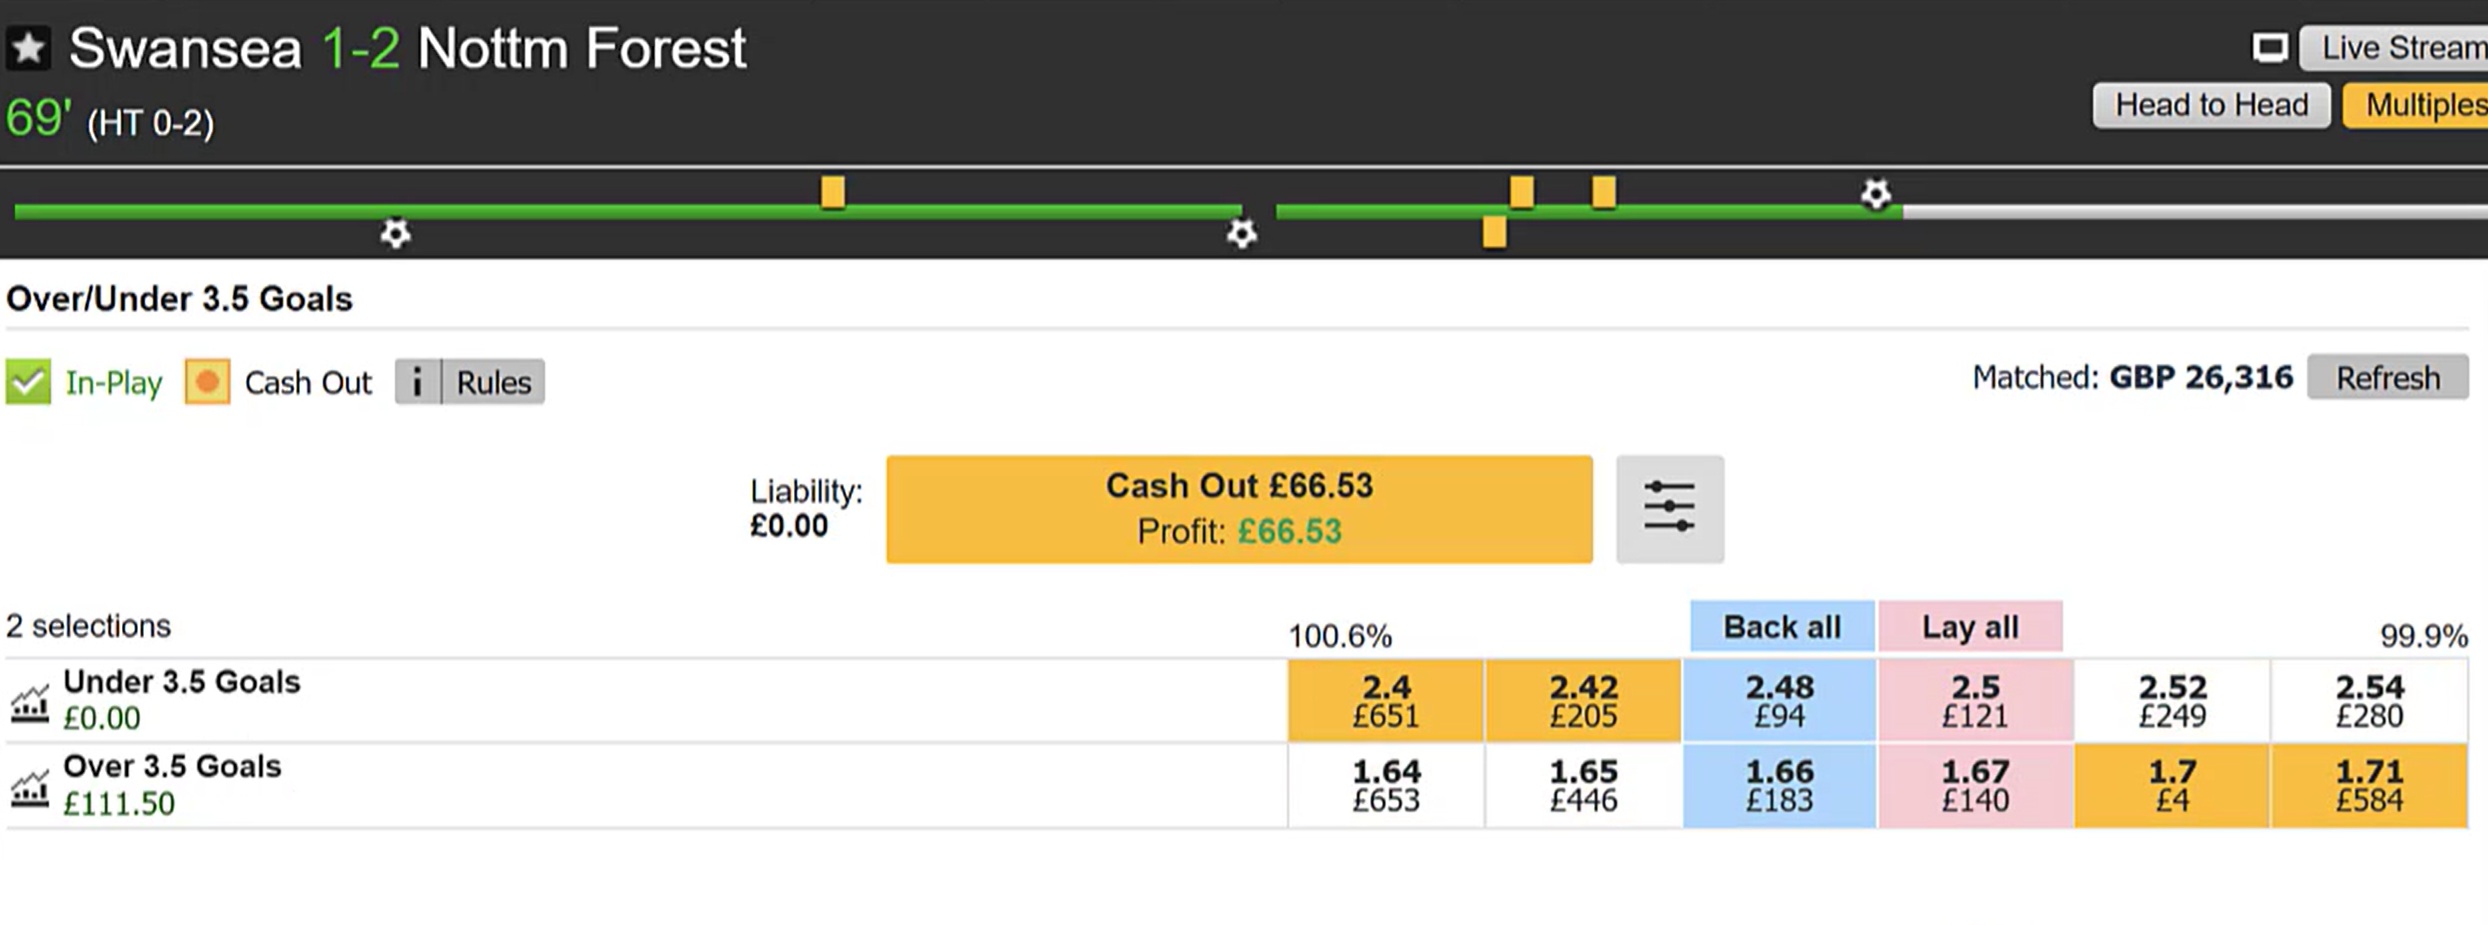
Task: Click the Refresh button
Action: pos(2387,378)
